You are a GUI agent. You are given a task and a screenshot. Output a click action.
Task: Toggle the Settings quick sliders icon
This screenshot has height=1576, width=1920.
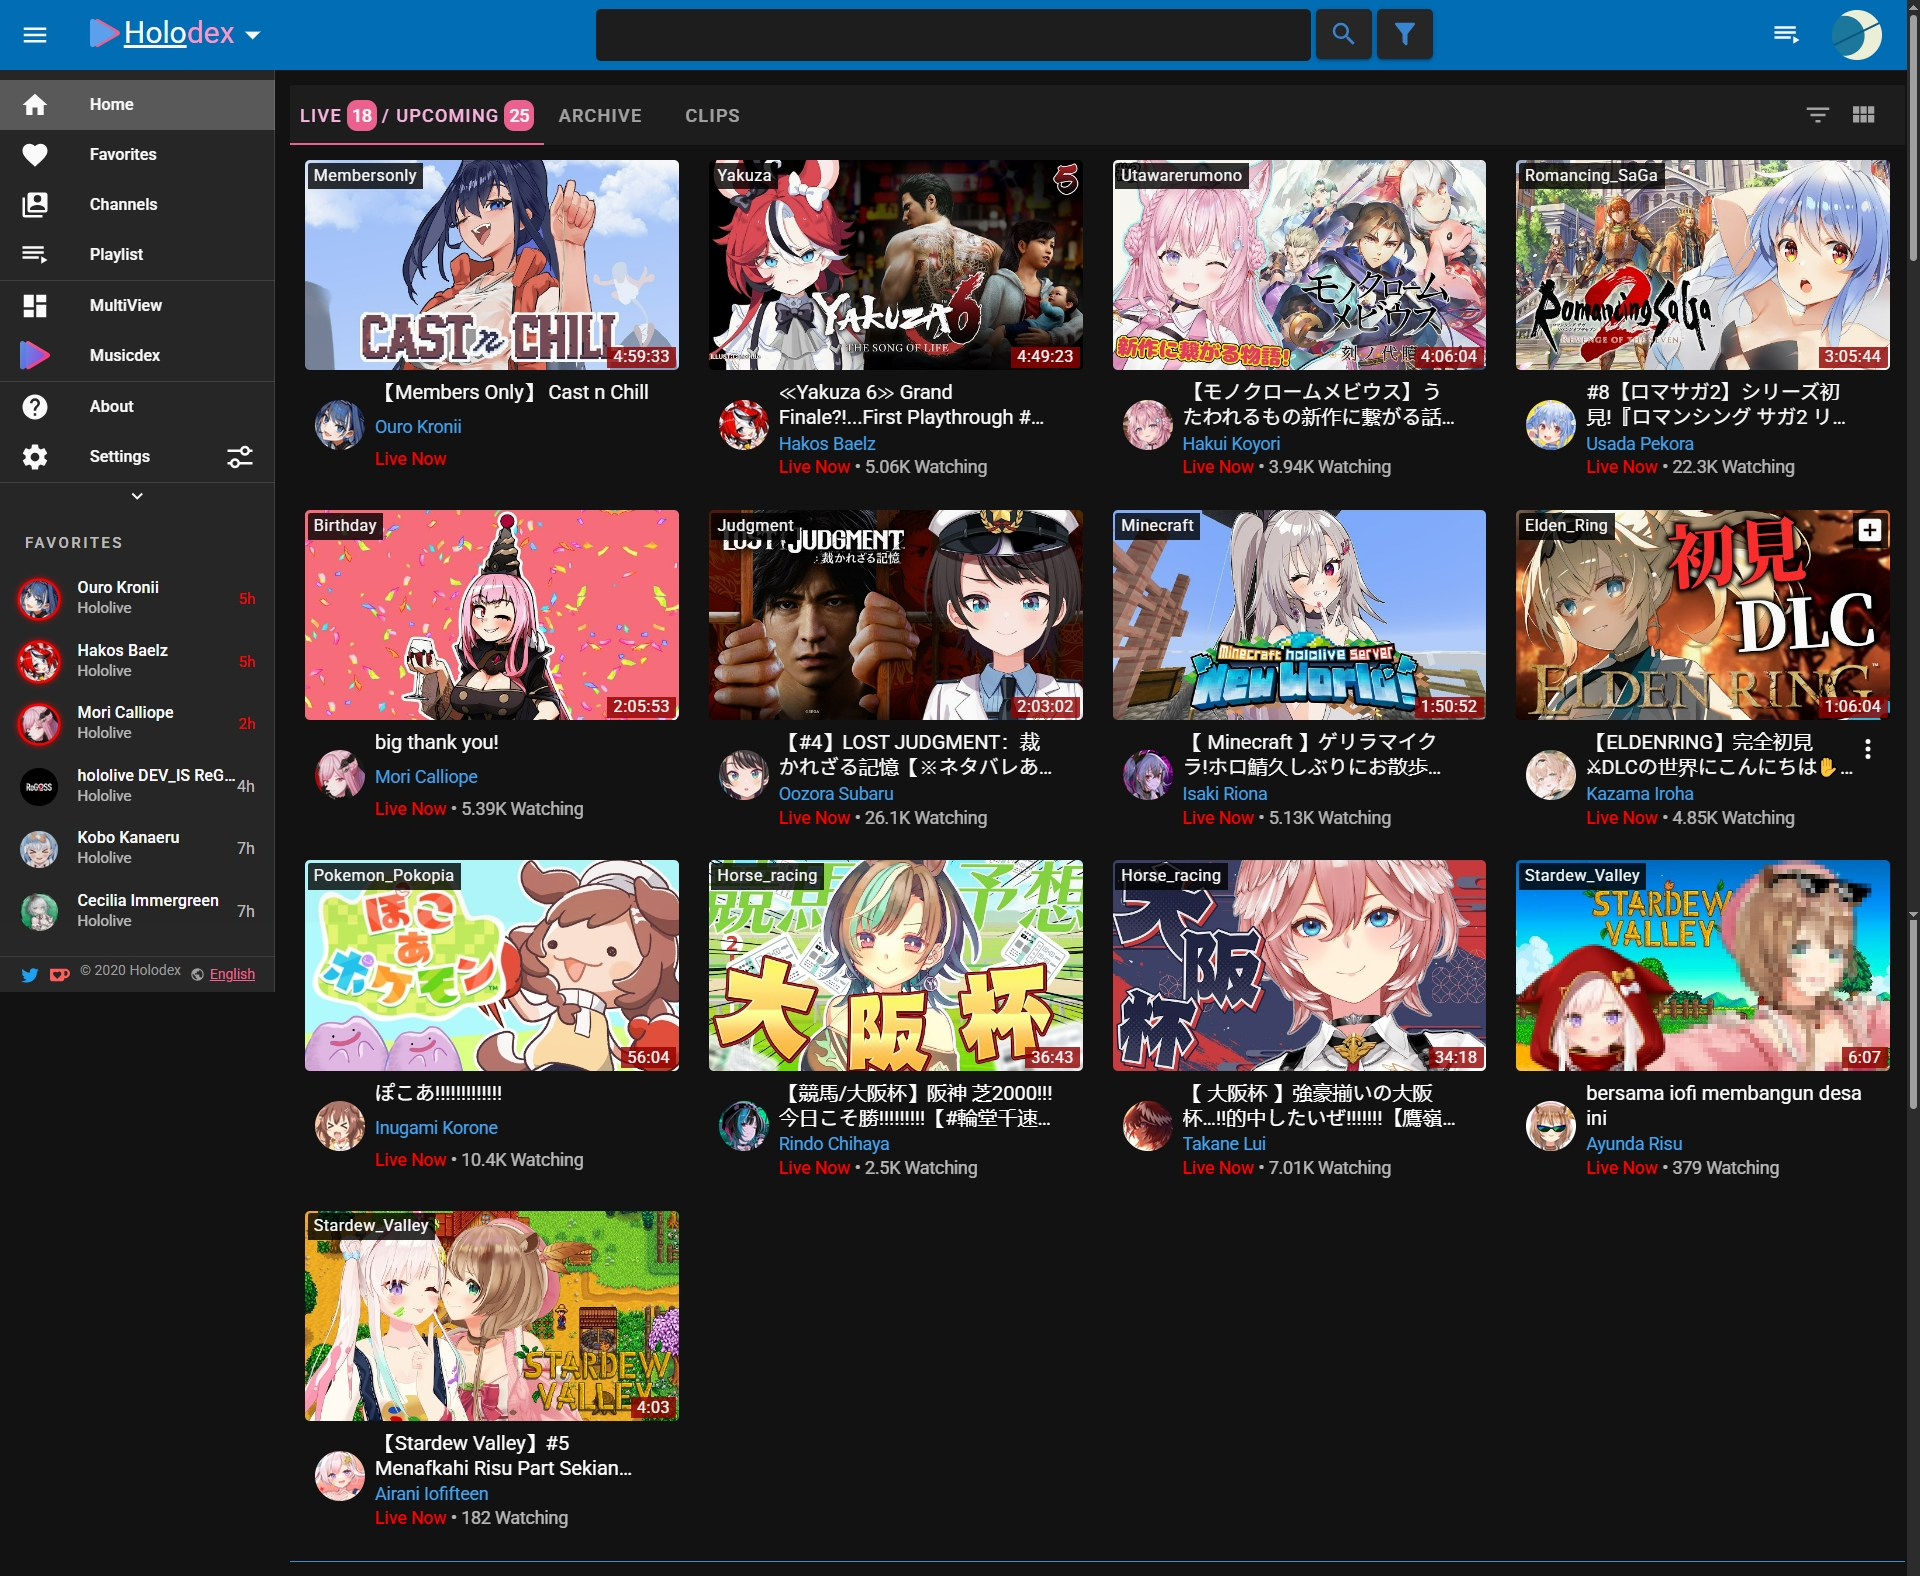[x=240, y=457]
